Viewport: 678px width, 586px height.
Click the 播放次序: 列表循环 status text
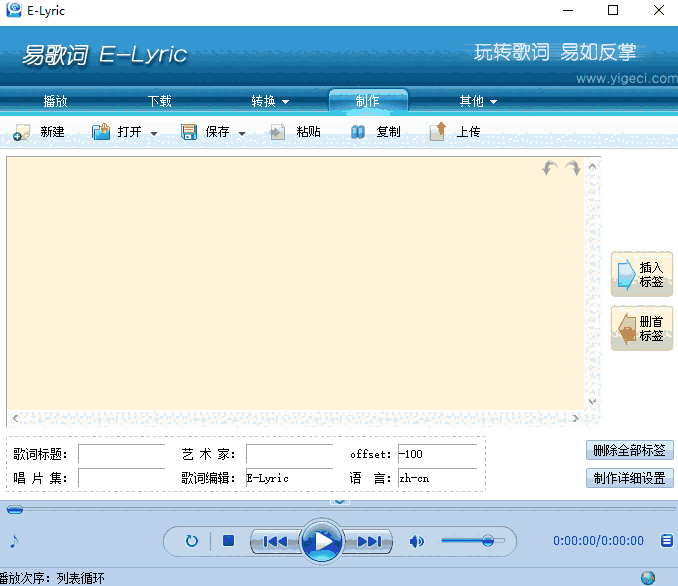coord(52,578)
